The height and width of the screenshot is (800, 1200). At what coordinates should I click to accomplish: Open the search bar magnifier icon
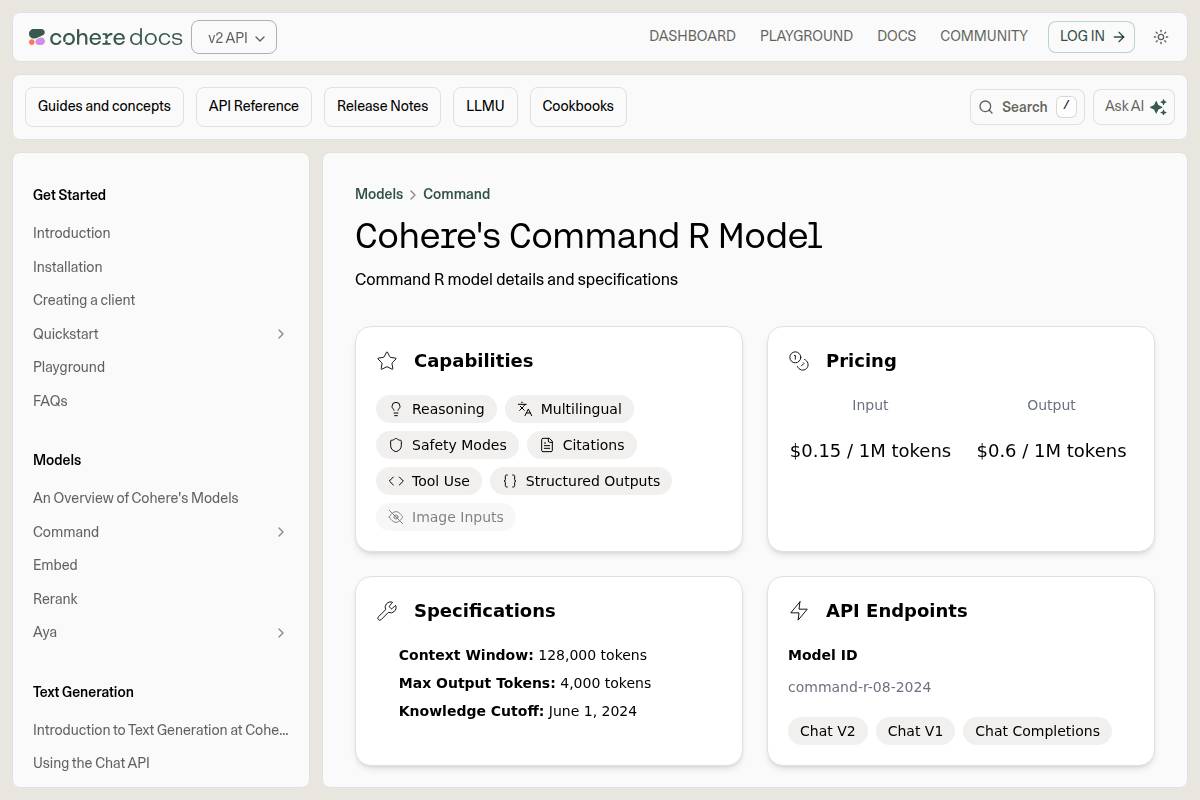[986, 106]
